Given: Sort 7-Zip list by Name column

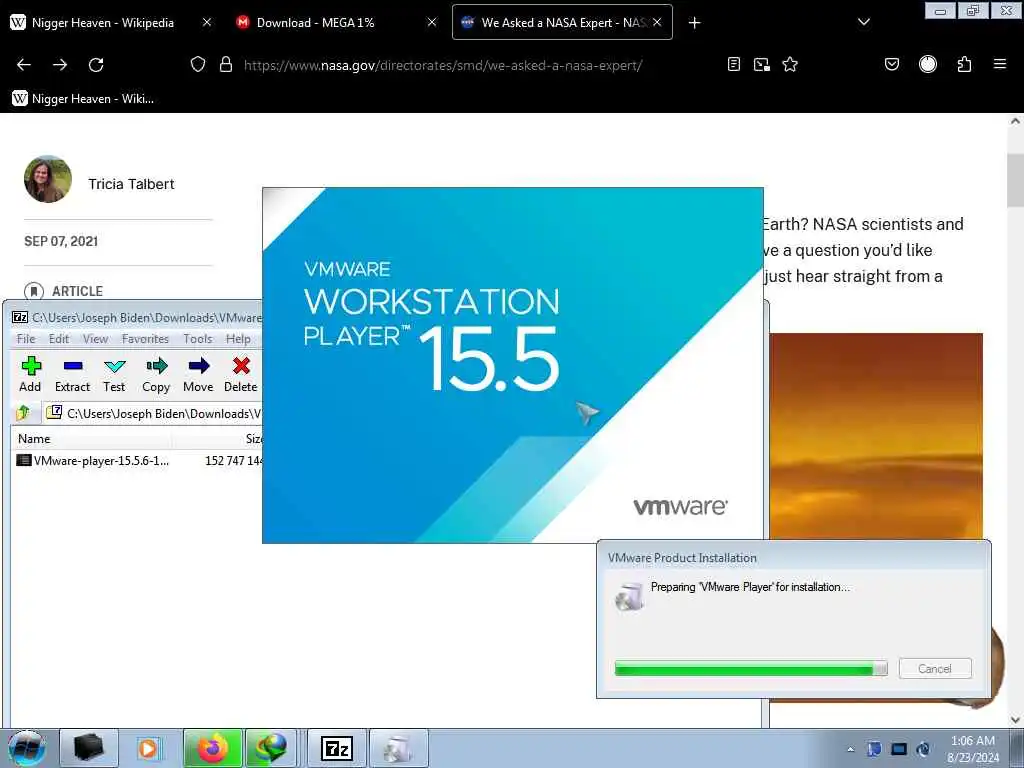Looking at the screenshot, I should 34,439.
